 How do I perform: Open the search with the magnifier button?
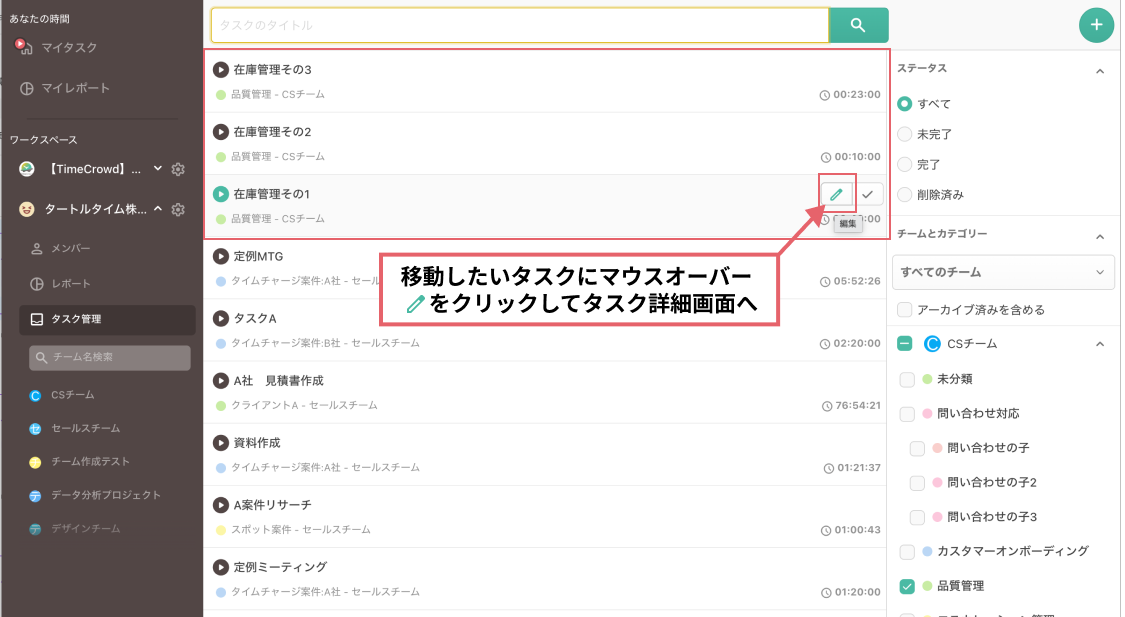(x=858, y=24)
